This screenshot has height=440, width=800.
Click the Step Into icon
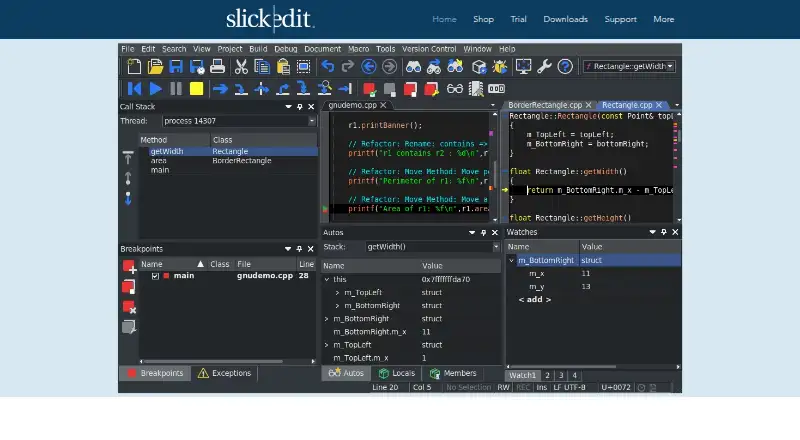pos(241,89)
